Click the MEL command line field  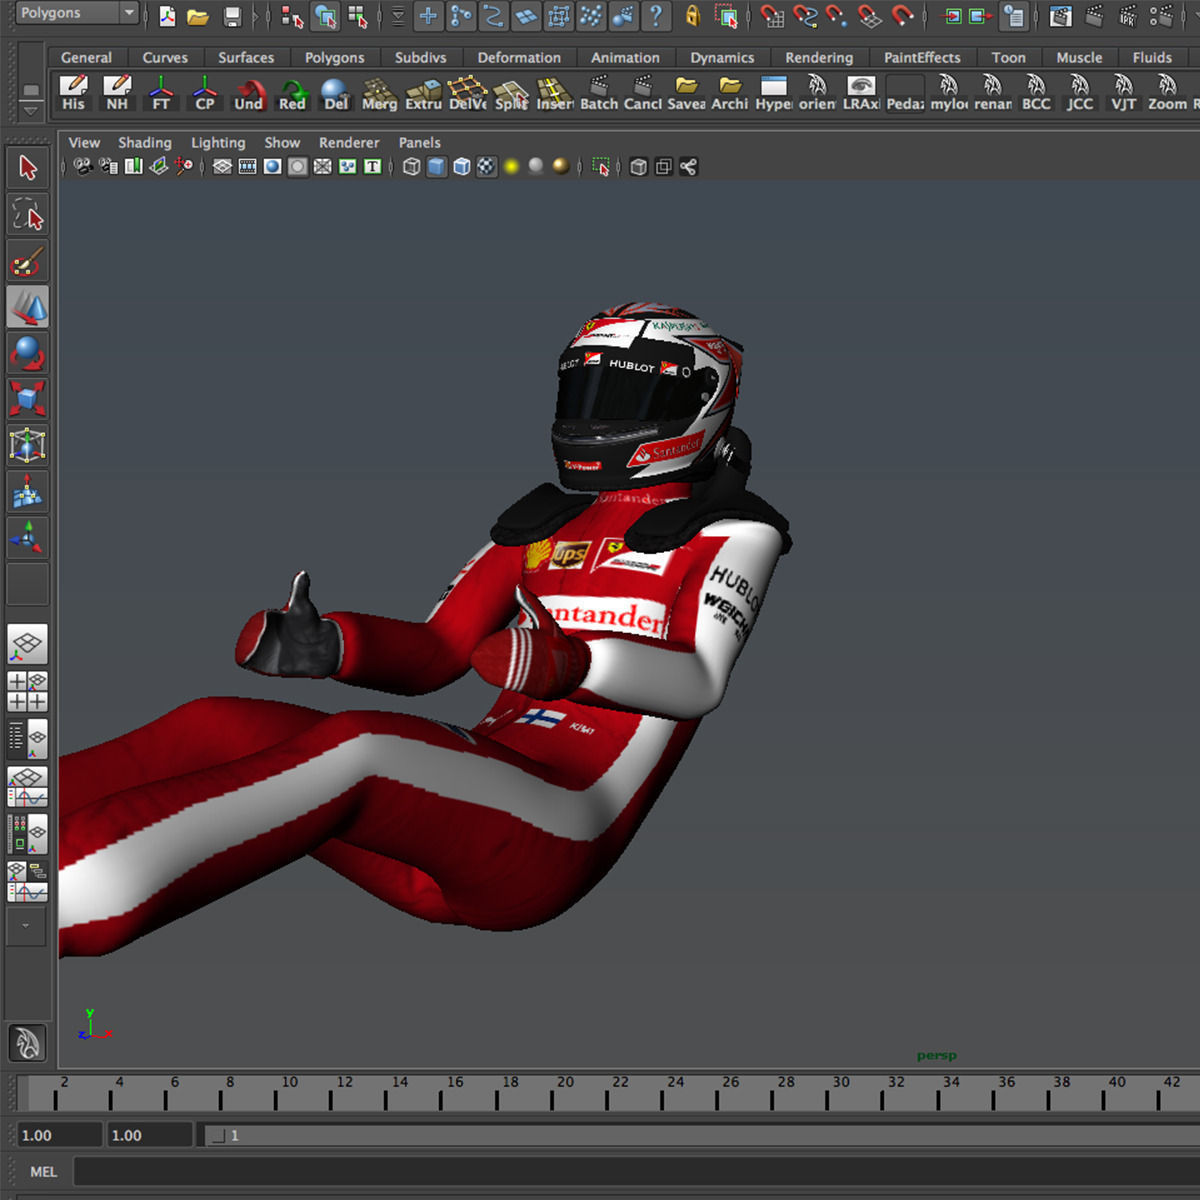pyautogui.click(x=636, y=1171)
